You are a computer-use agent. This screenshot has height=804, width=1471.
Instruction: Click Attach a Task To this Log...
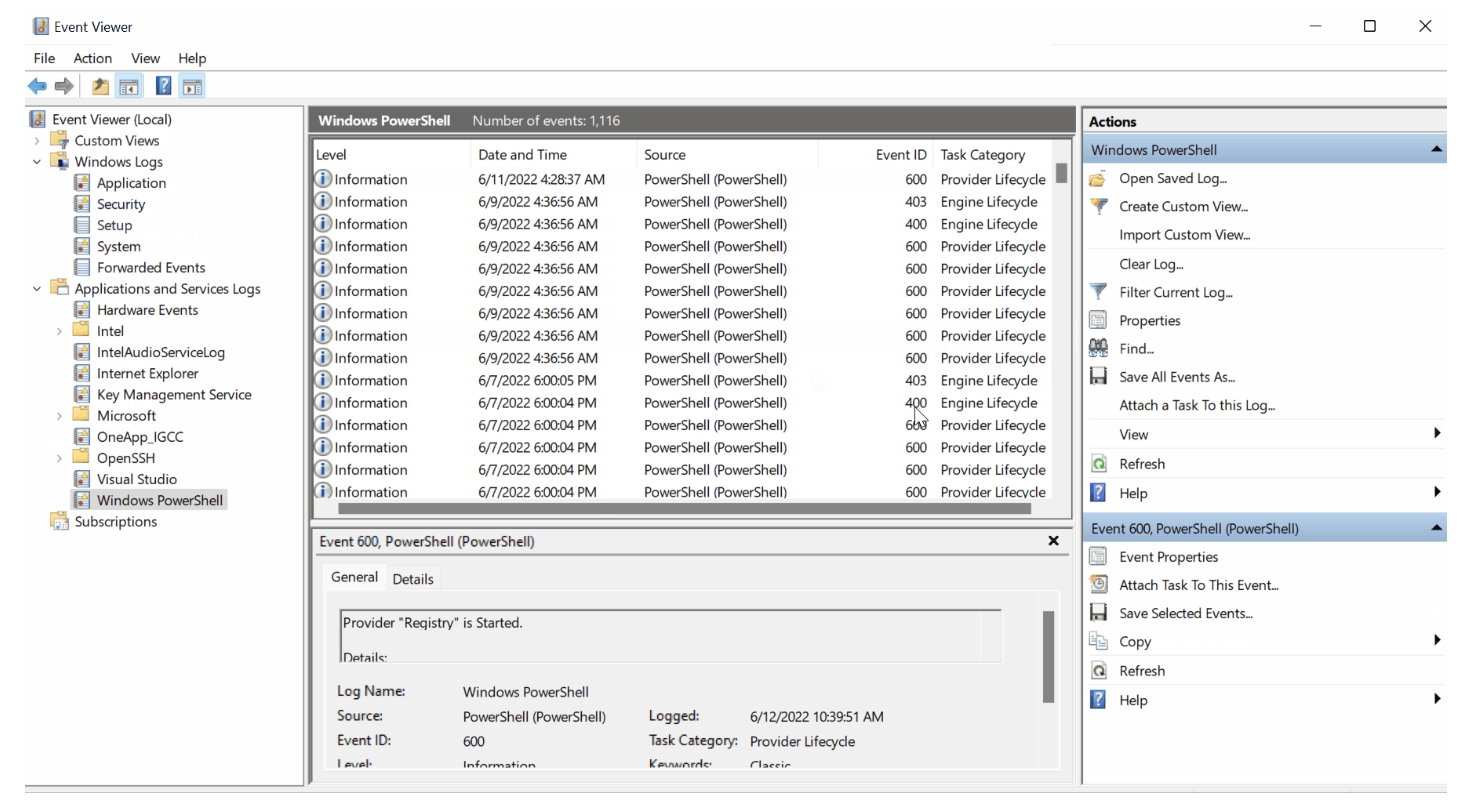pyautogui.click(x=1197, y=405)
